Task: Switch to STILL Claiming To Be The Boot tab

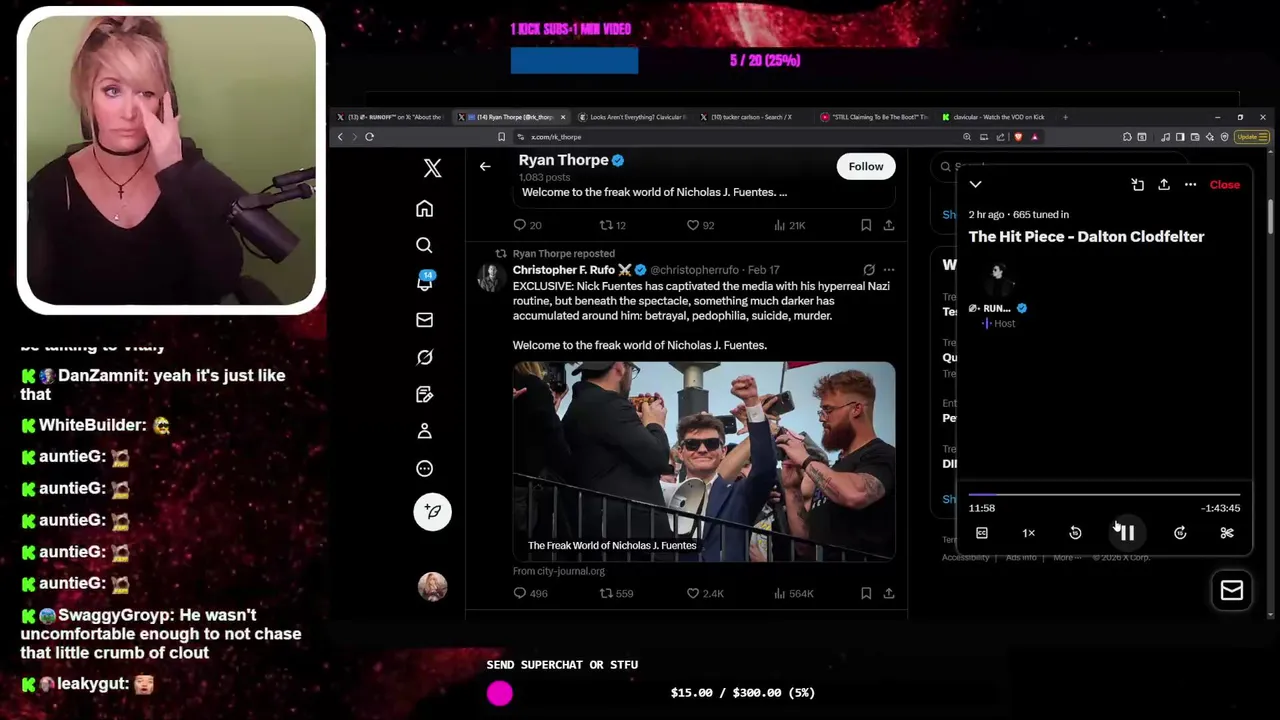Action: point(872,117)
